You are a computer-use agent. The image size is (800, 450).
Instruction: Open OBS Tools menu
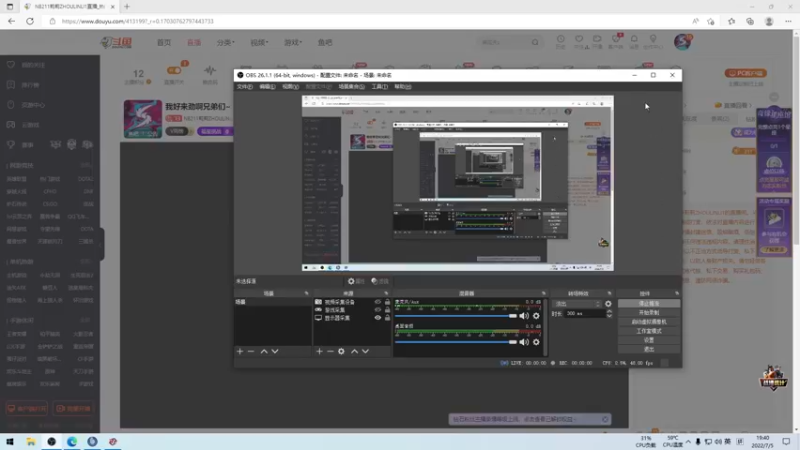coord(379,87)
